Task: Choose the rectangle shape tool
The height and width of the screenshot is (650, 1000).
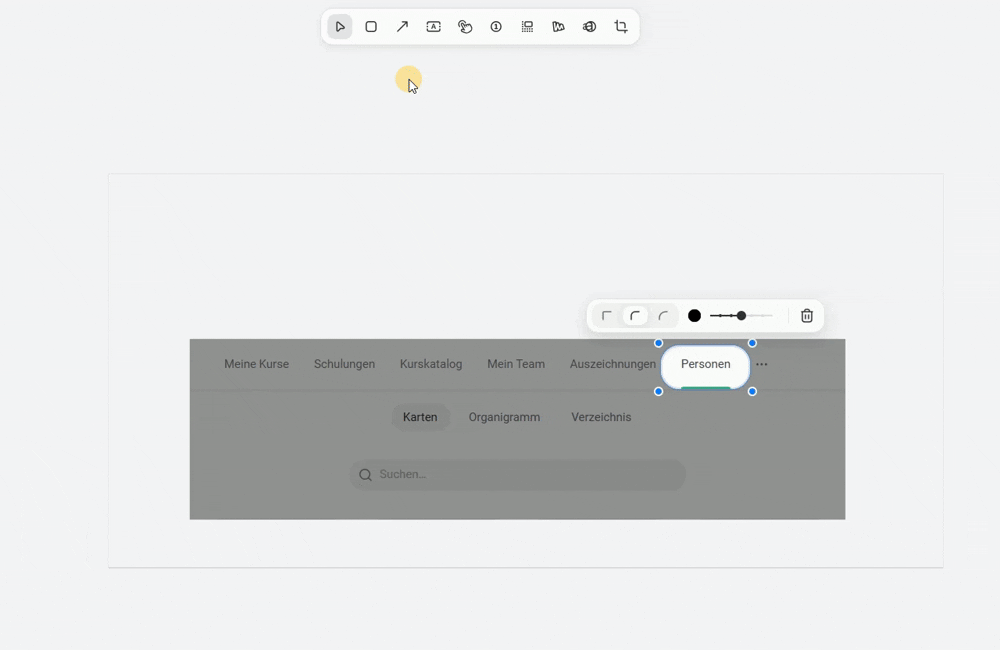Action: (371, 27)
